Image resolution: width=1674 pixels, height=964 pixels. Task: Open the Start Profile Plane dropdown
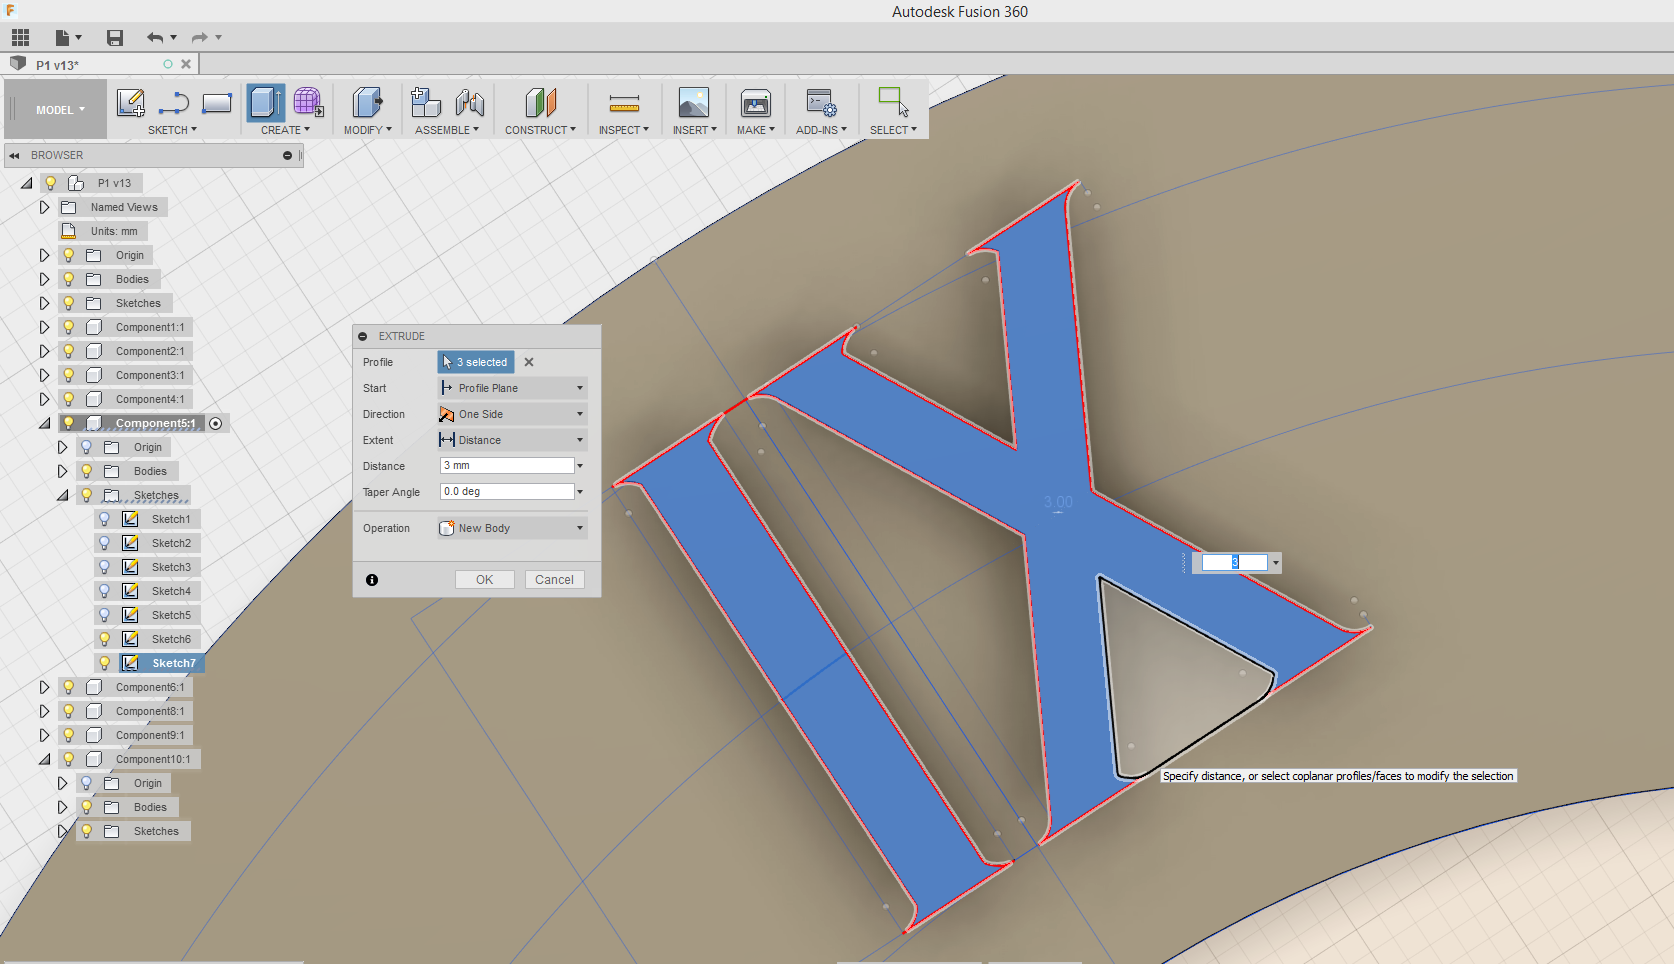pos(512,388)
